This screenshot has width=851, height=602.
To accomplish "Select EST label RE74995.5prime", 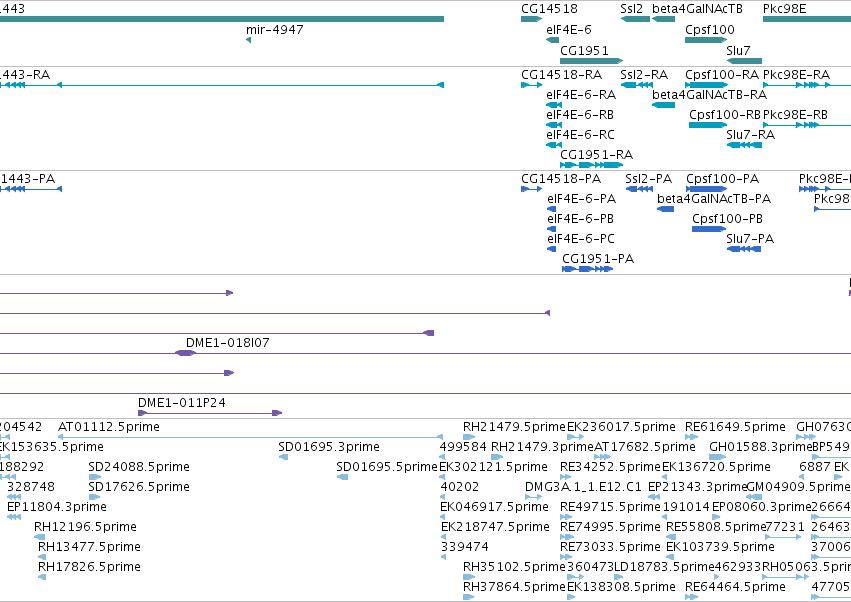I will point(611,527).
